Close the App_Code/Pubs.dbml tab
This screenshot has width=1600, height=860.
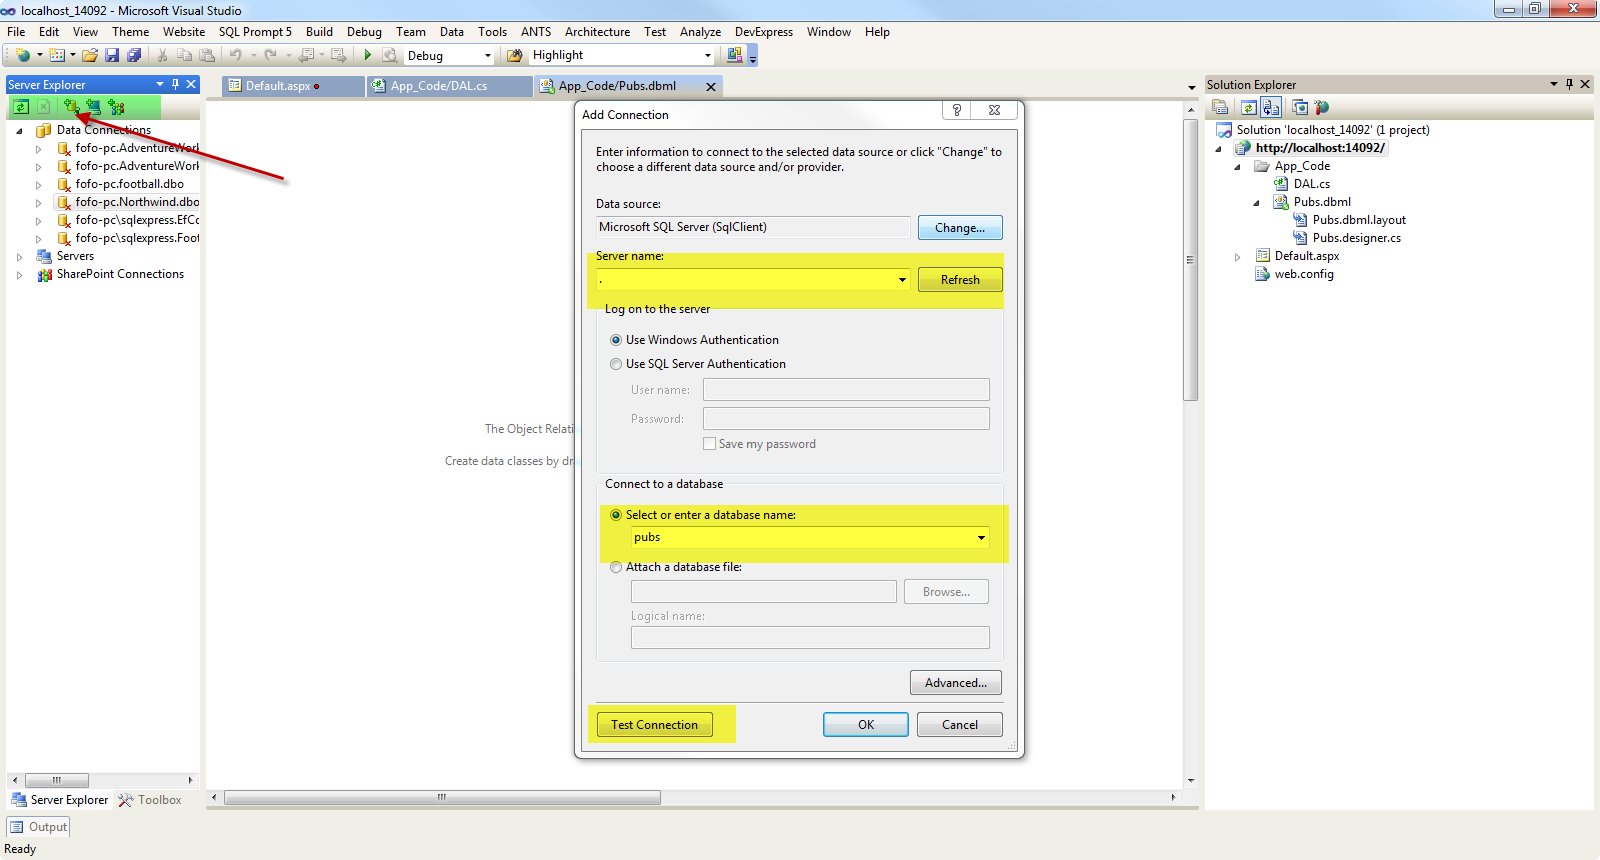coord(711,87)
